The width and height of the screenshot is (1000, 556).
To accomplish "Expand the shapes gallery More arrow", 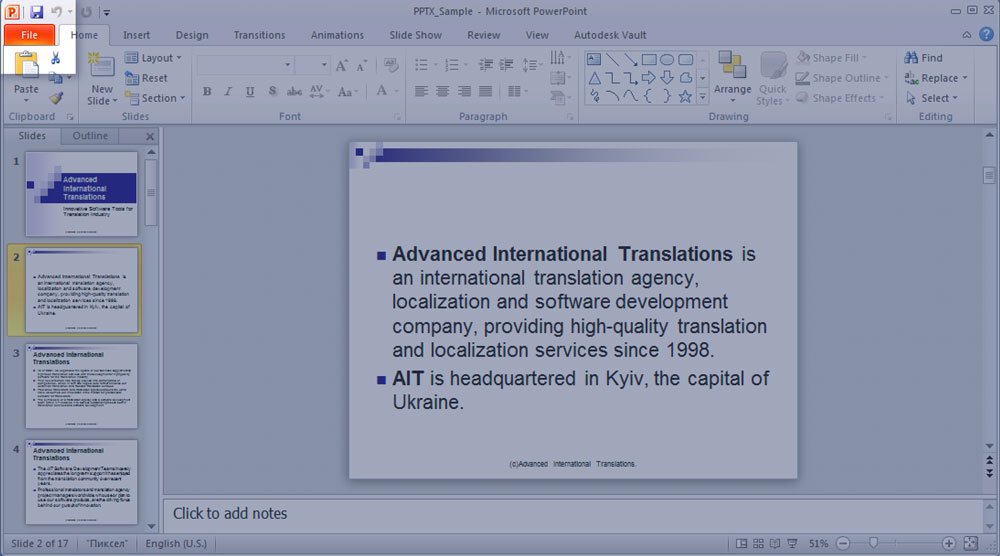I will click(702, 97).
